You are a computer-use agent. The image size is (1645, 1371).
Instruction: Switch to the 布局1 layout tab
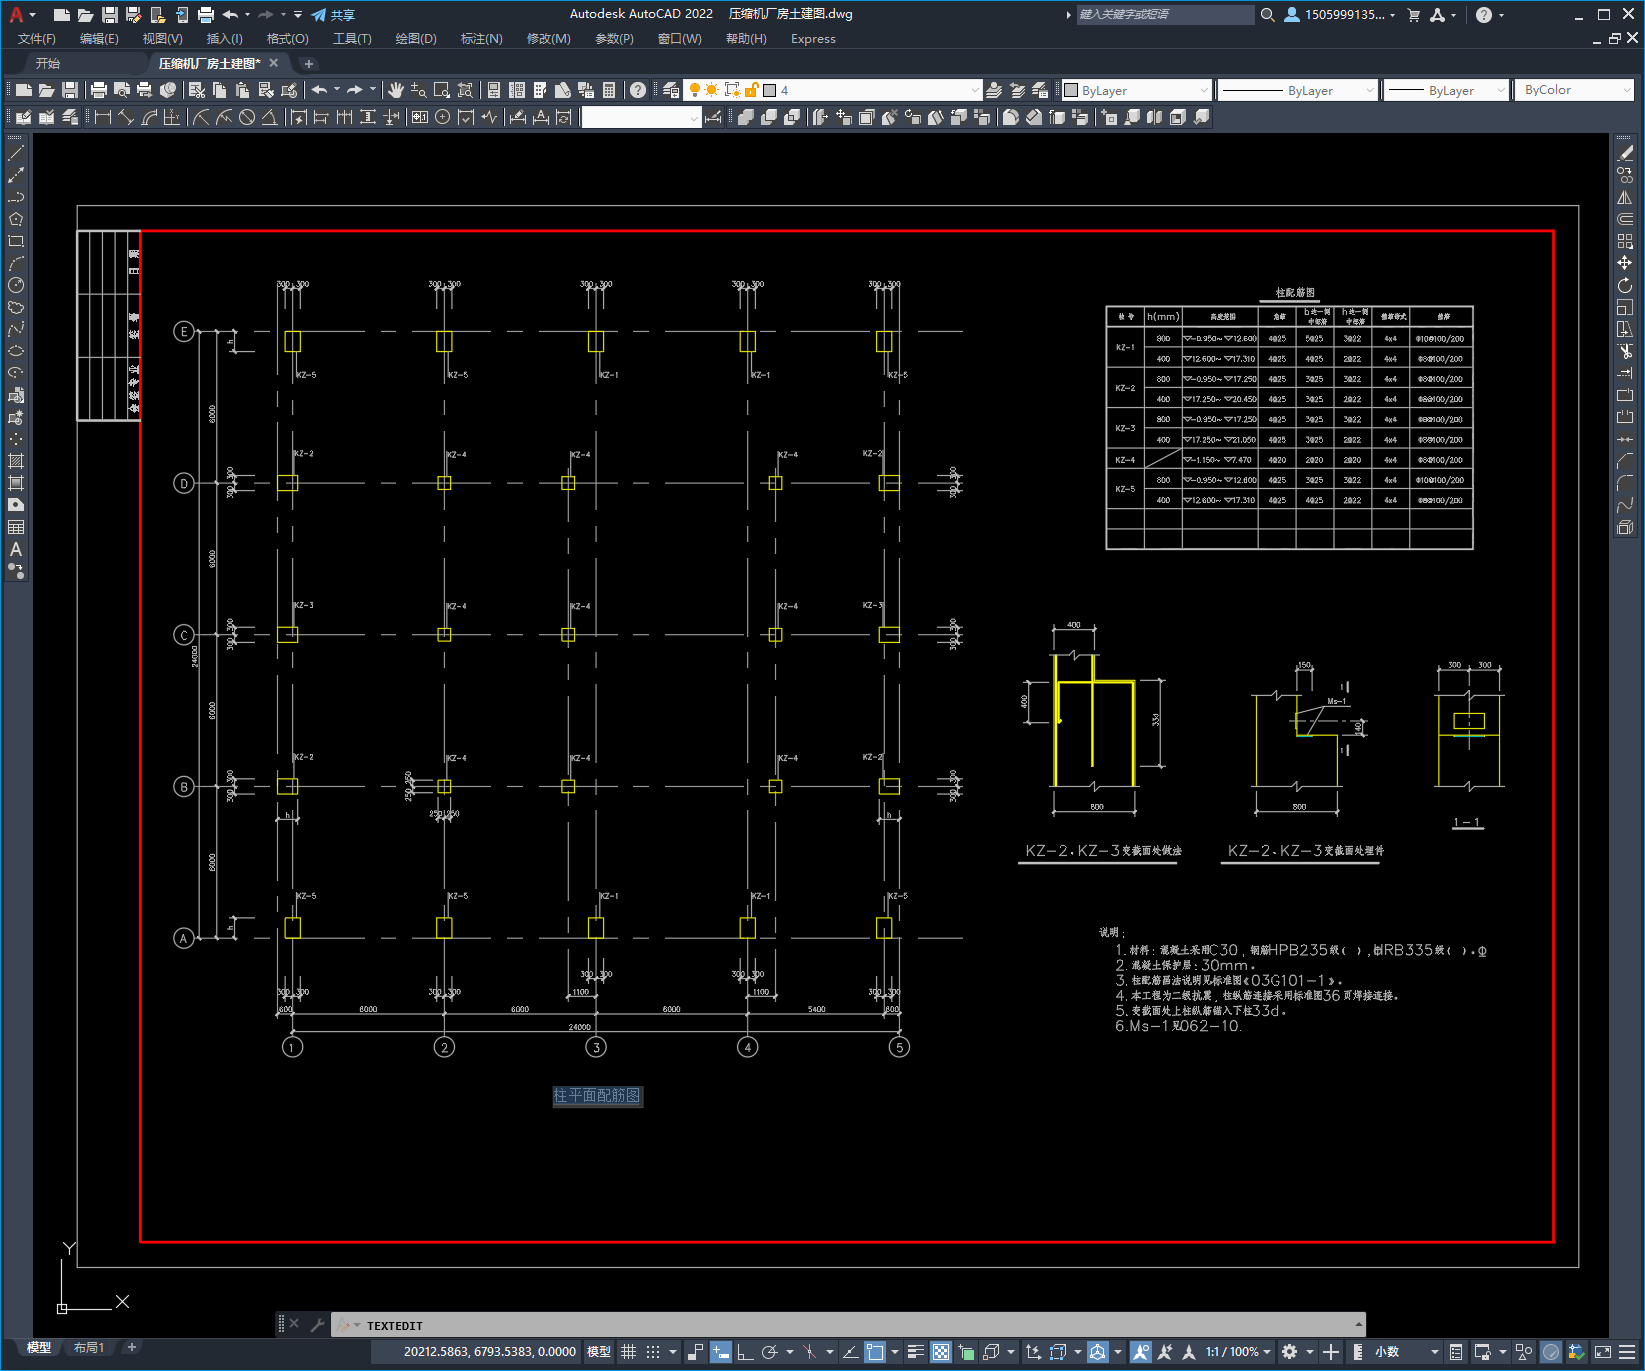(89, 1348)
